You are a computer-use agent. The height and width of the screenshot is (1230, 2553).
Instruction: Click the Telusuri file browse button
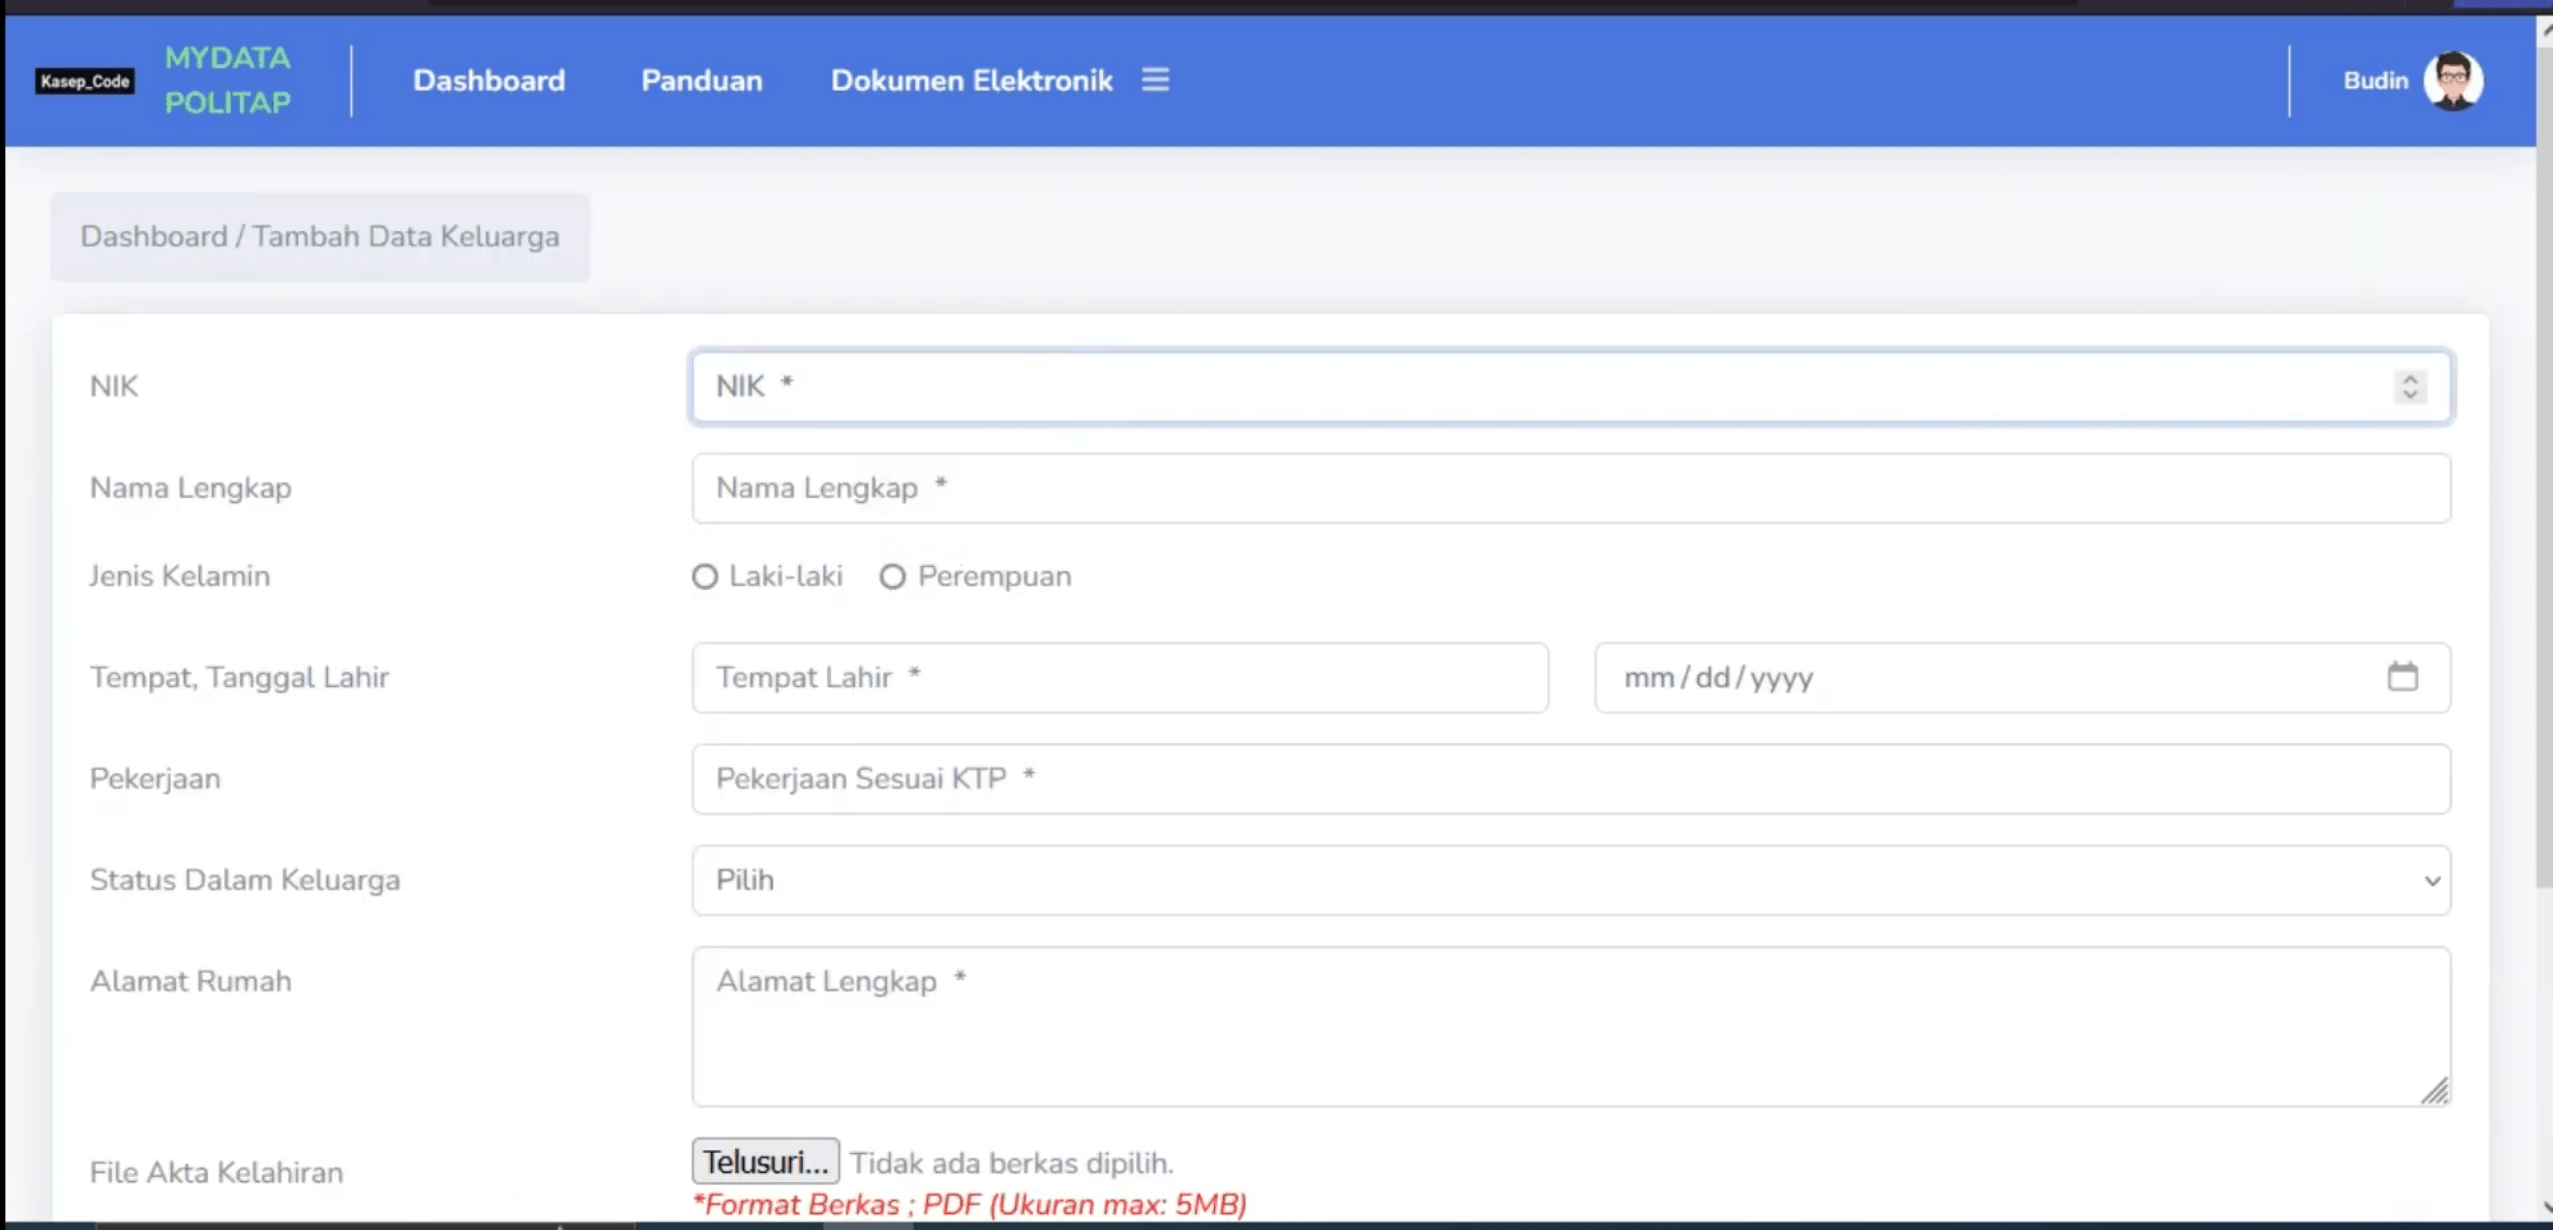tap(765, 1162)
